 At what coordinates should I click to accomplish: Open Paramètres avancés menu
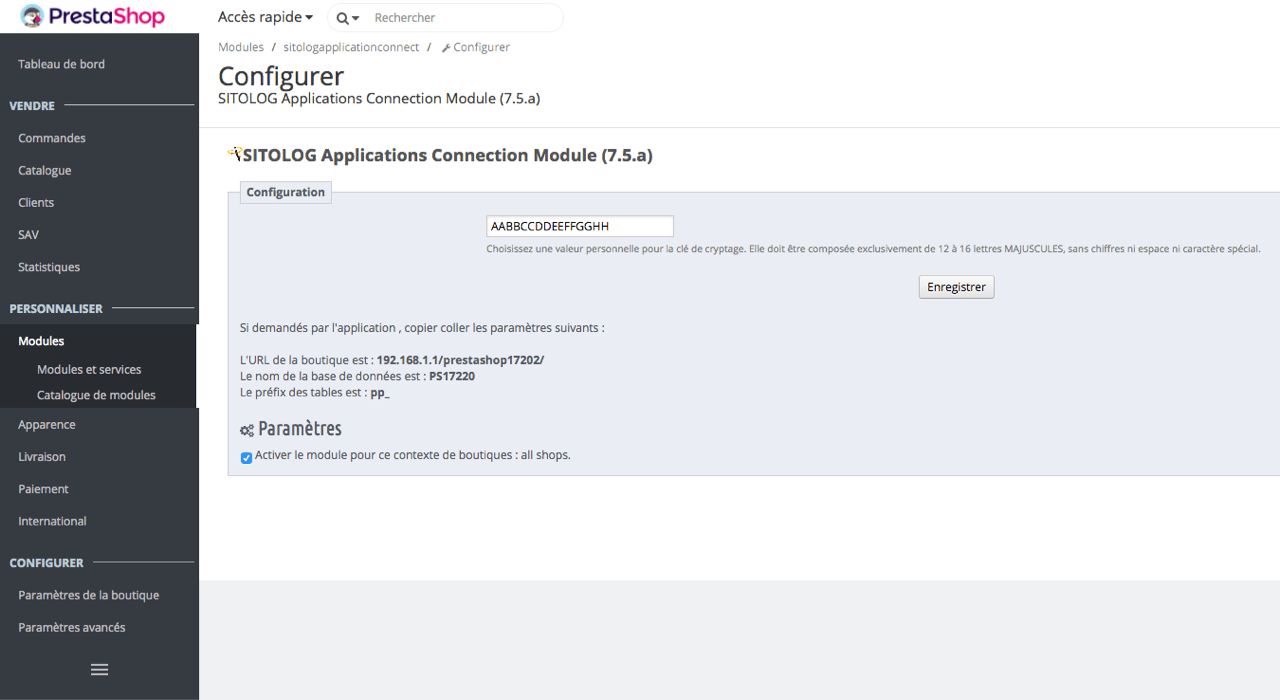click(x=72, y=627)
